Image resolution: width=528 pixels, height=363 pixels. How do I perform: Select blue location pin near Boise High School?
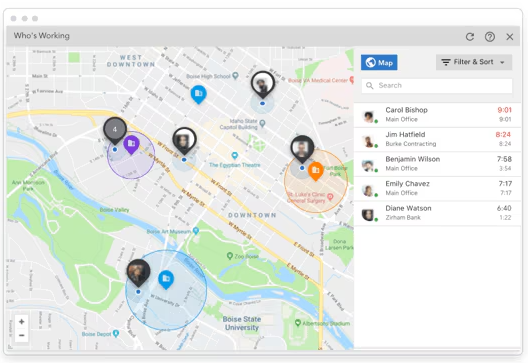(x=199, y=94)
